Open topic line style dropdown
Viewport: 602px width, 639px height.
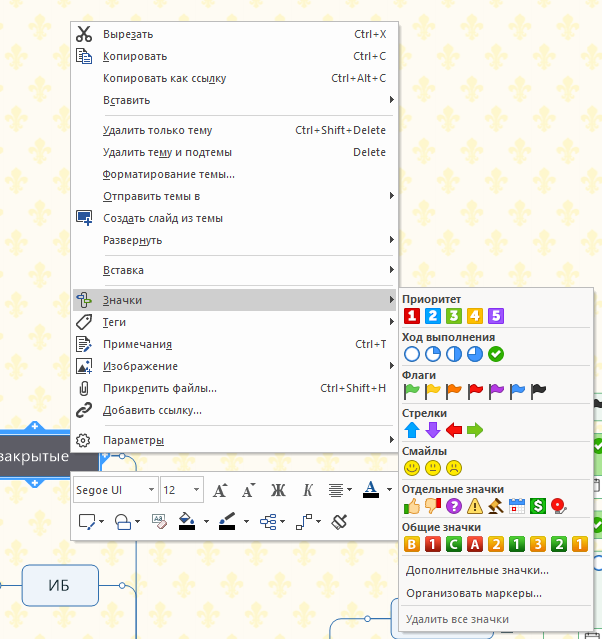tap(308, 522)
